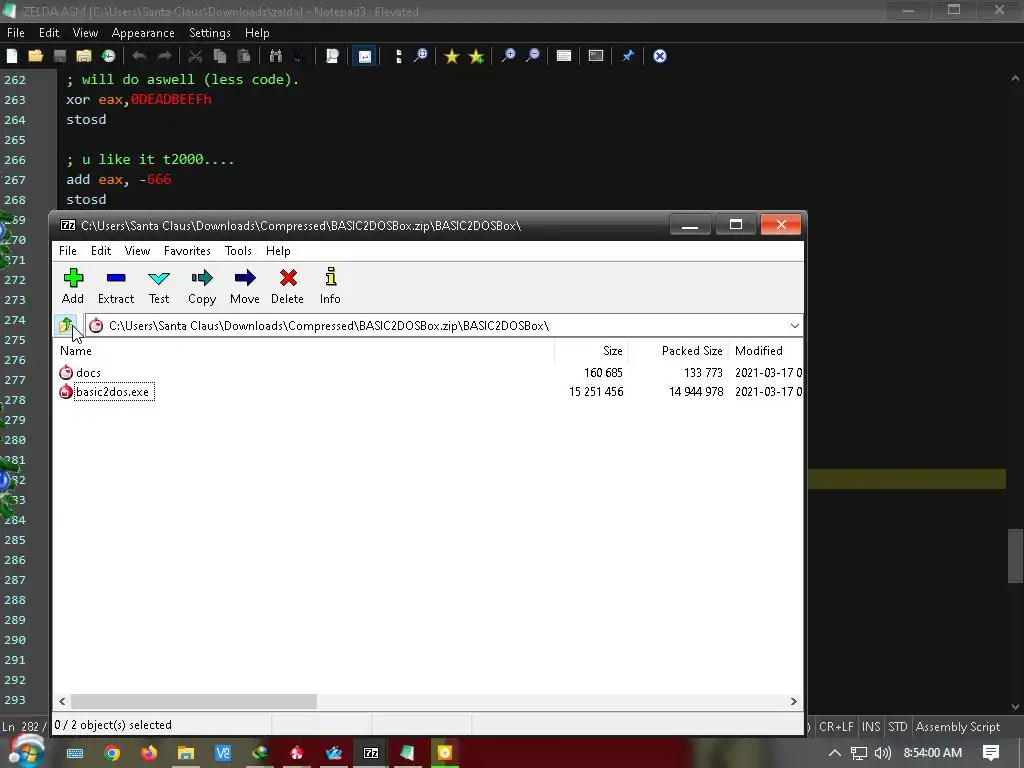
Task: Click Zoom In magnifier in Notepad3
Action: pos(507,56)
